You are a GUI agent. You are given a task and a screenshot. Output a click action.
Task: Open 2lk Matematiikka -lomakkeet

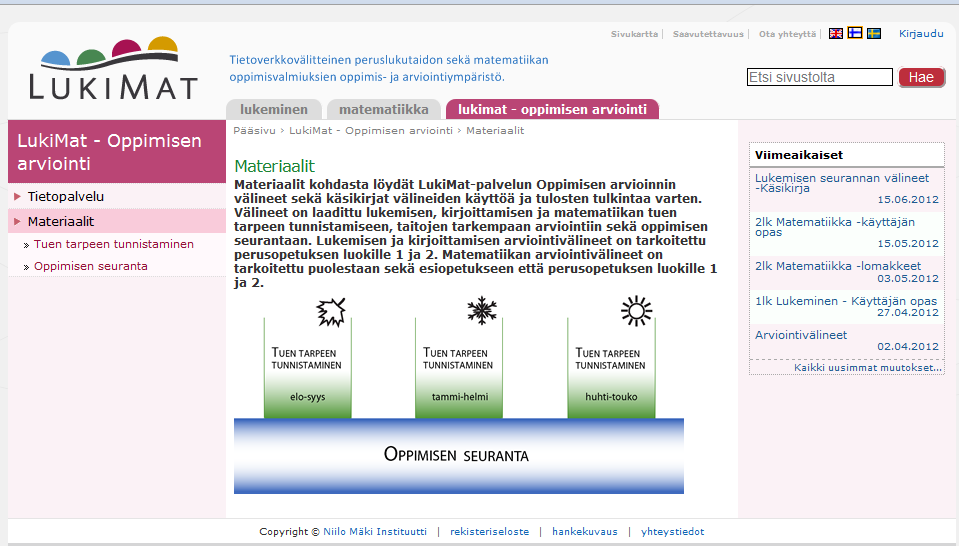click(x=838, y=266)
